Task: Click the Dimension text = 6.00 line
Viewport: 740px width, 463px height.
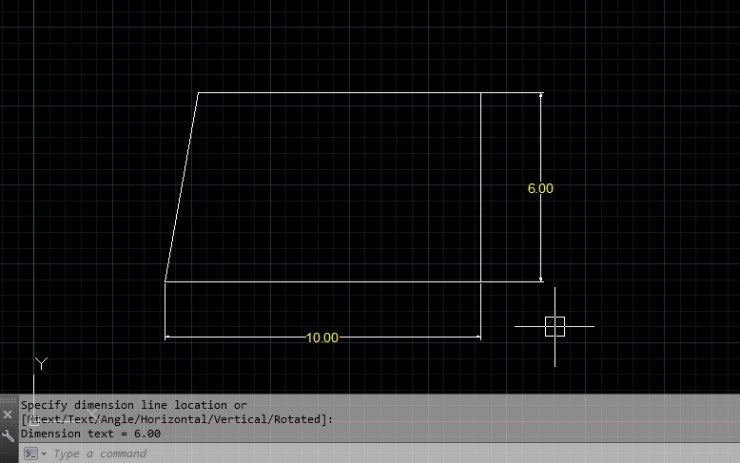Action: pyautogui.click(x=91, y=433)
